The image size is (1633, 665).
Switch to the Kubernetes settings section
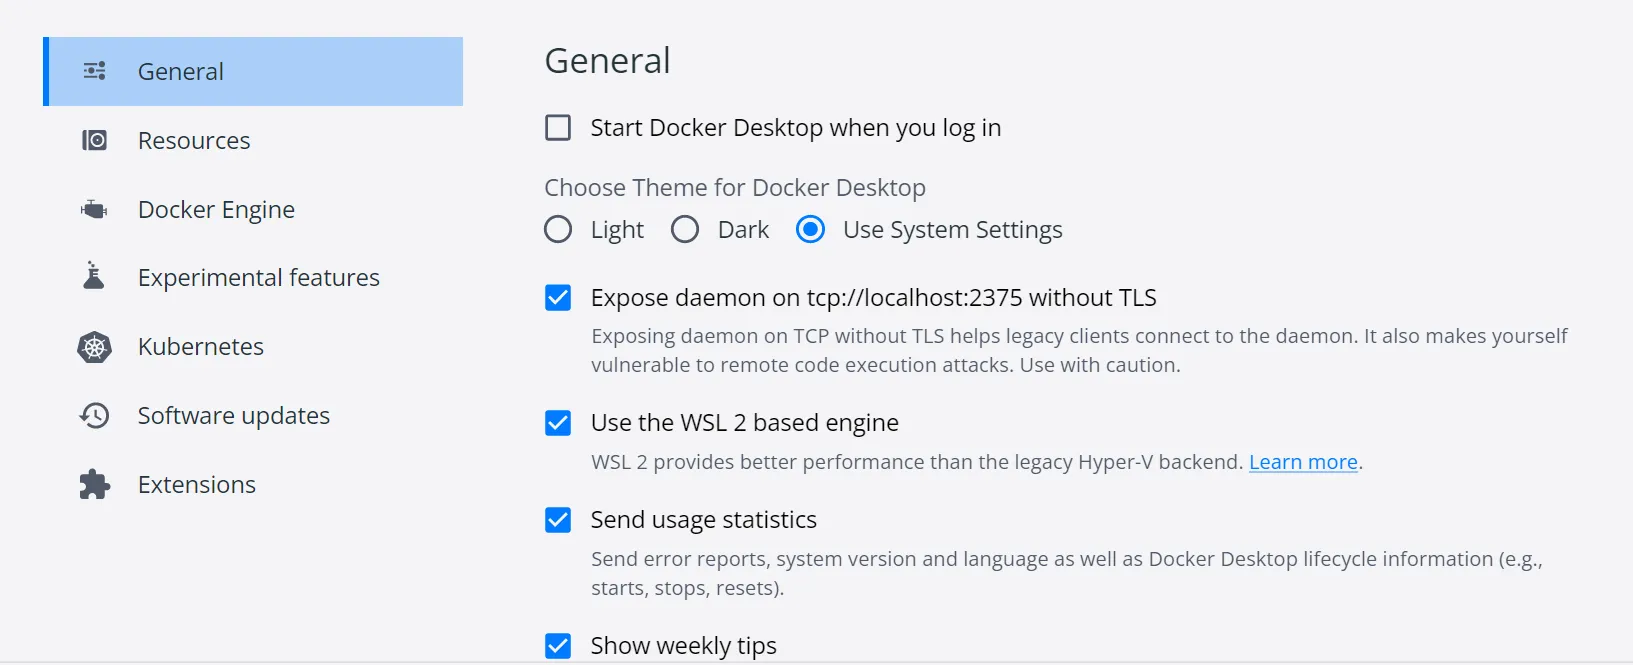coord(201,347)
